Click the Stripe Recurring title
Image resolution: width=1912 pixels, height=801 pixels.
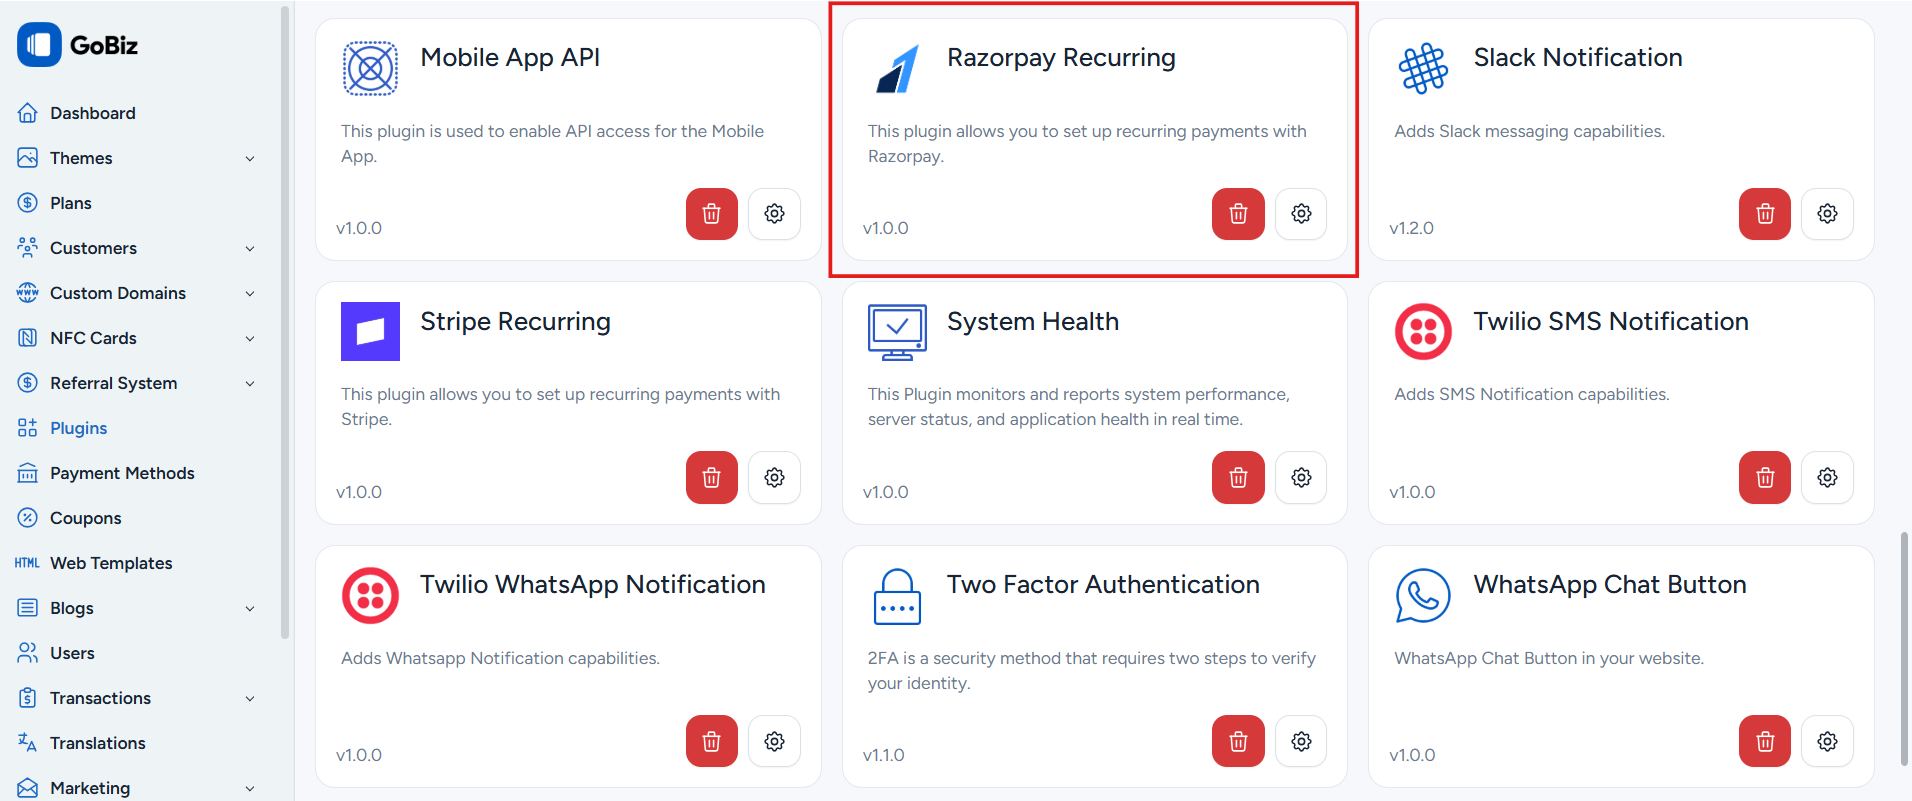tap(515, 322)
